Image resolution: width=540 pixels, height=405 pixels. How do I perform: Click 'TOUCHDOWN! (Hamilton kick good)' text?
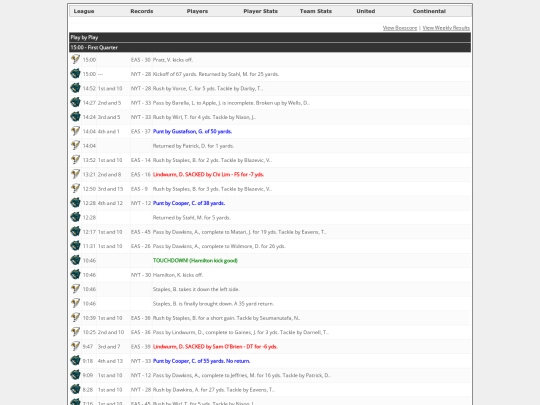tap(195, 261)
